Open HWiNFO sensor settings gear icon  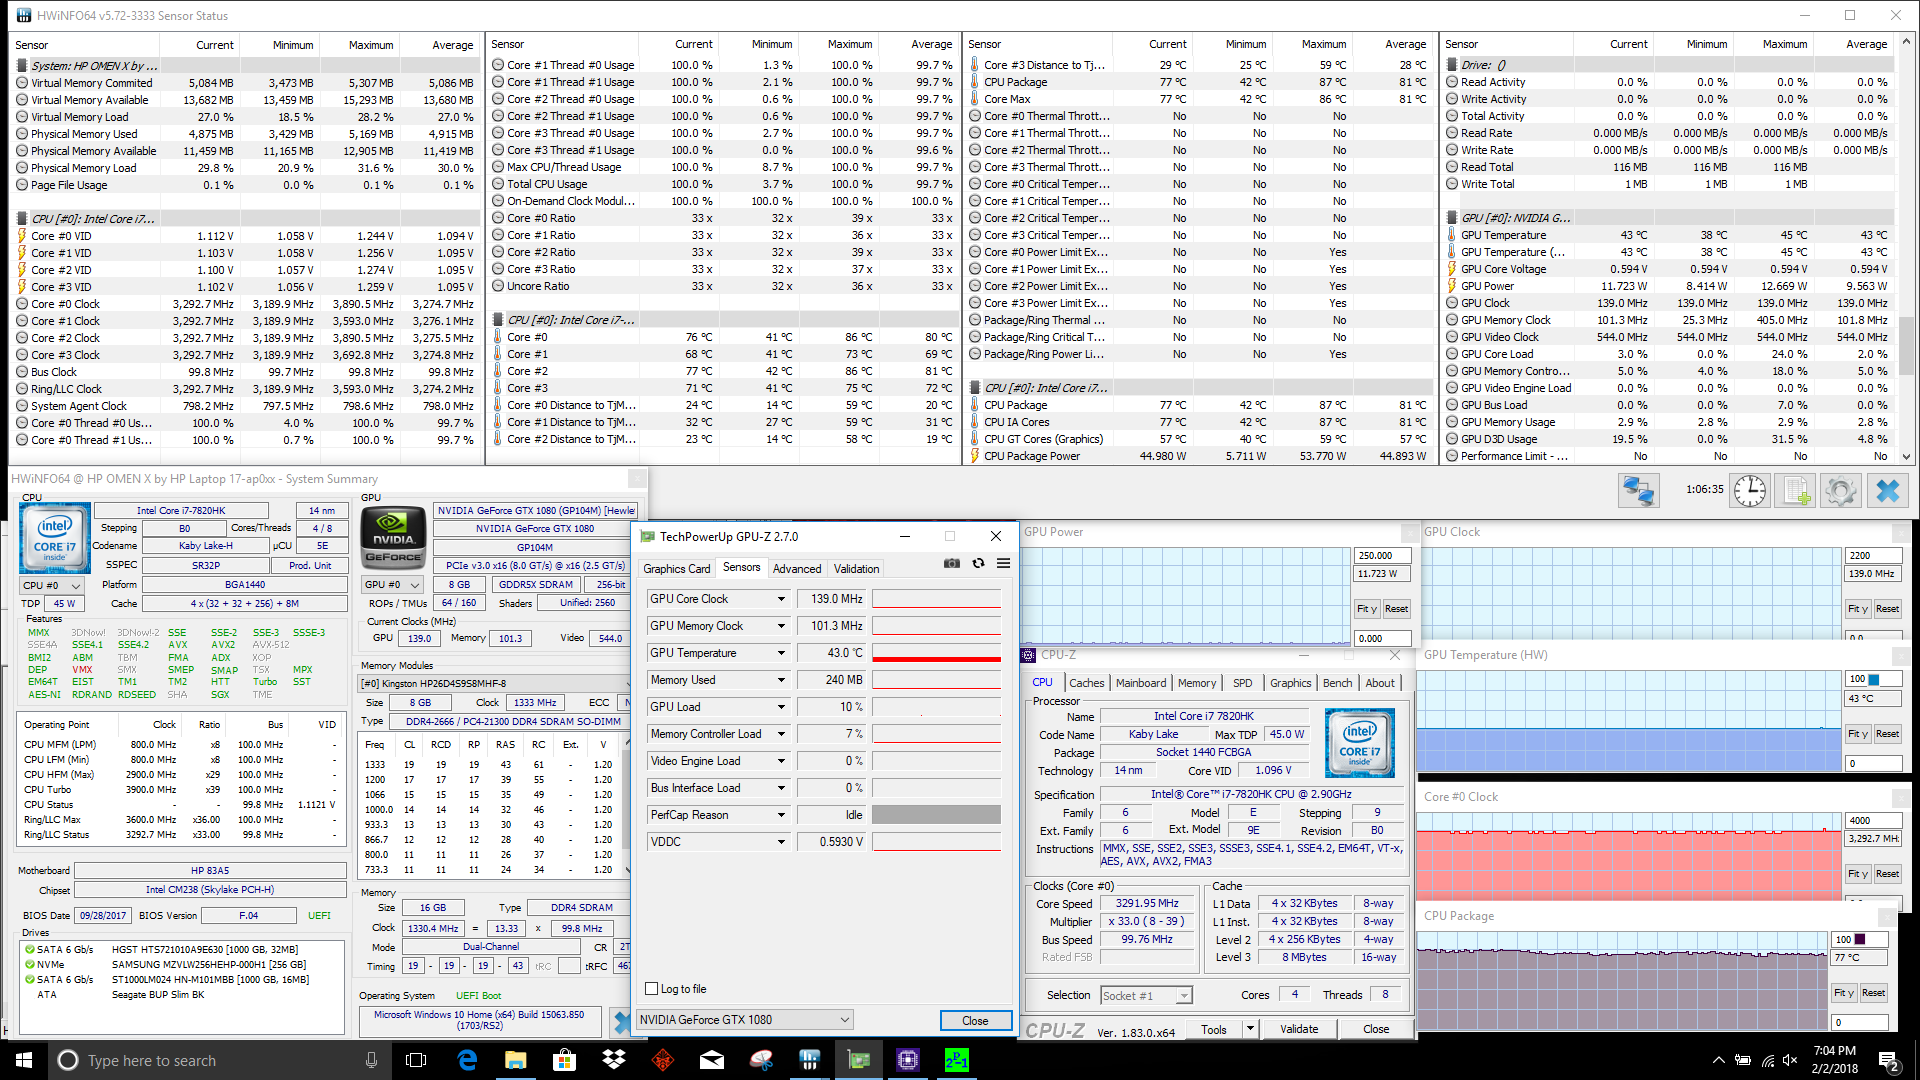click(1840, 491)
